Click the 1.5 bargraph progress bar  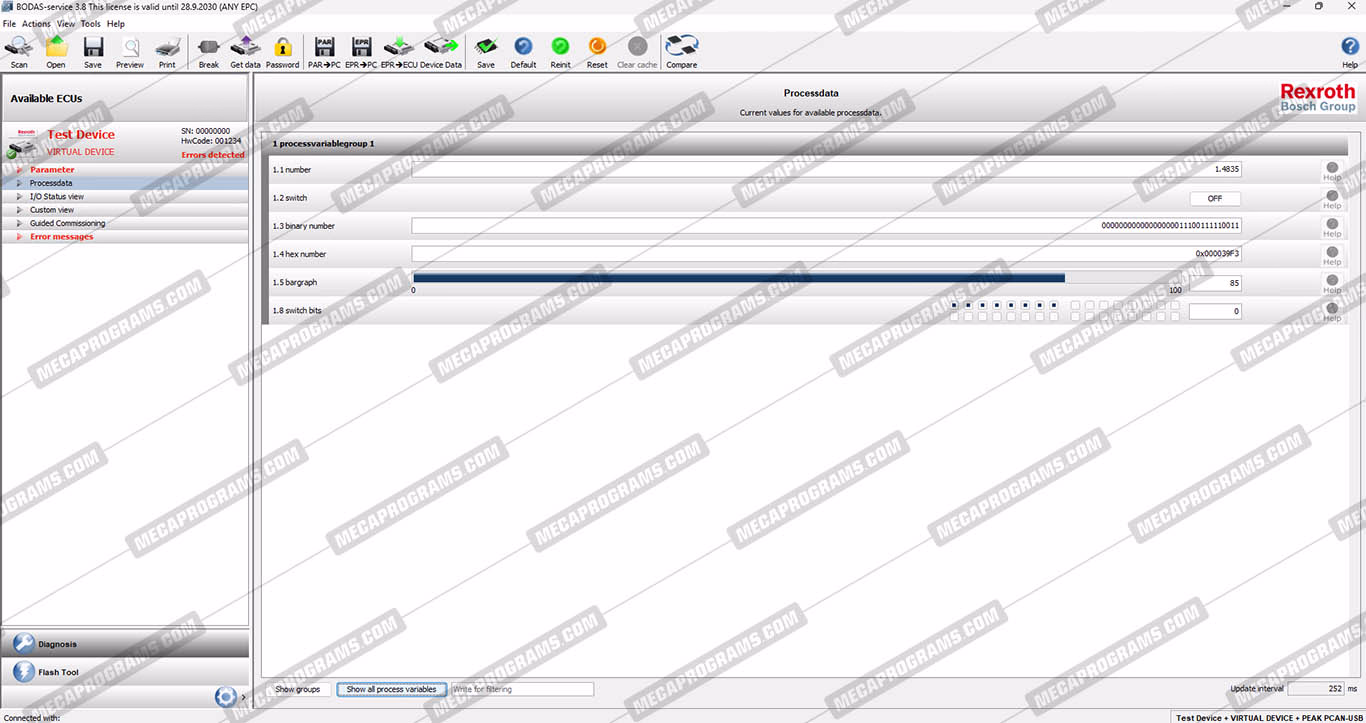(x=738, y=278)
